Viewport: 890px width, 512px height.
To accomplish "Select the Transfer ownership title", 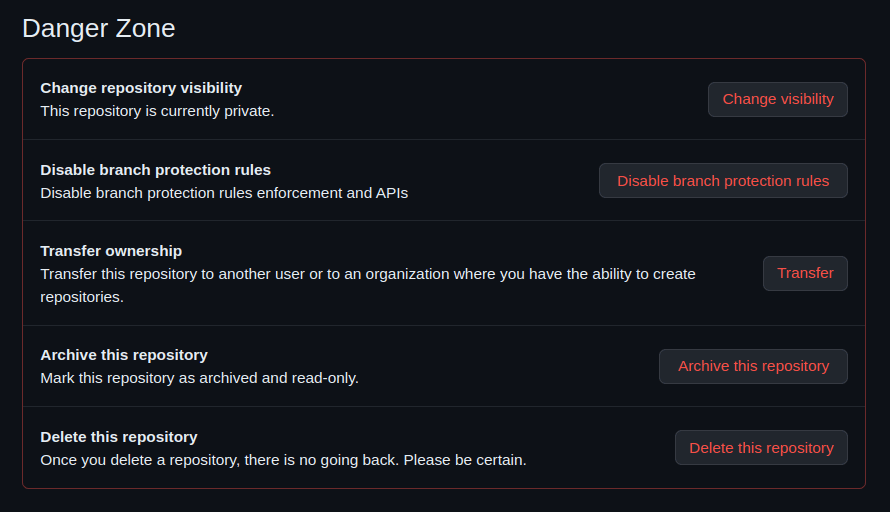I will point(111,251).
